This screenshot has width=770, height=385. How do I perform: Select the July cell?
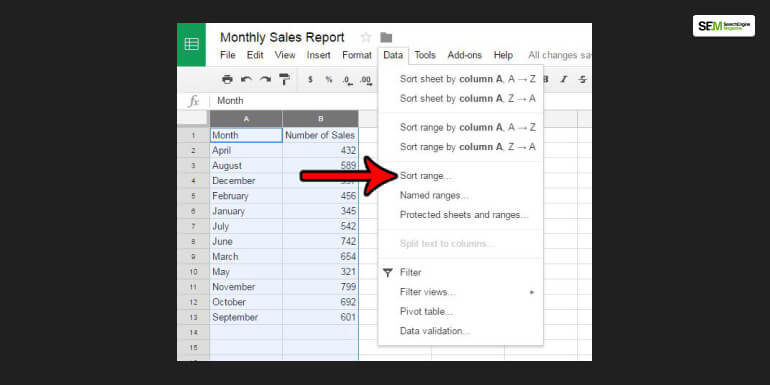tap(246, 226)
